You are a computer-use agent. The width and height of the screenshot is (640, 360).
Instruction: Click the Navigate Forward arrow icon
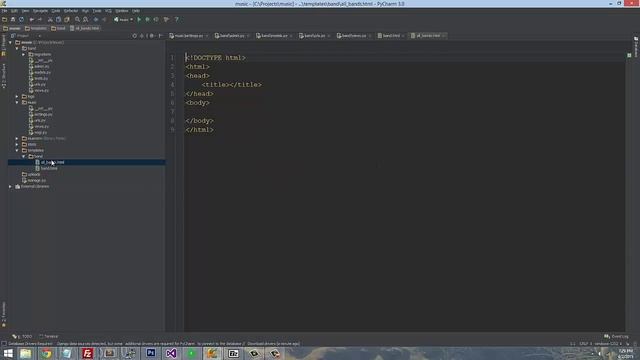click(x=104, y=19)
